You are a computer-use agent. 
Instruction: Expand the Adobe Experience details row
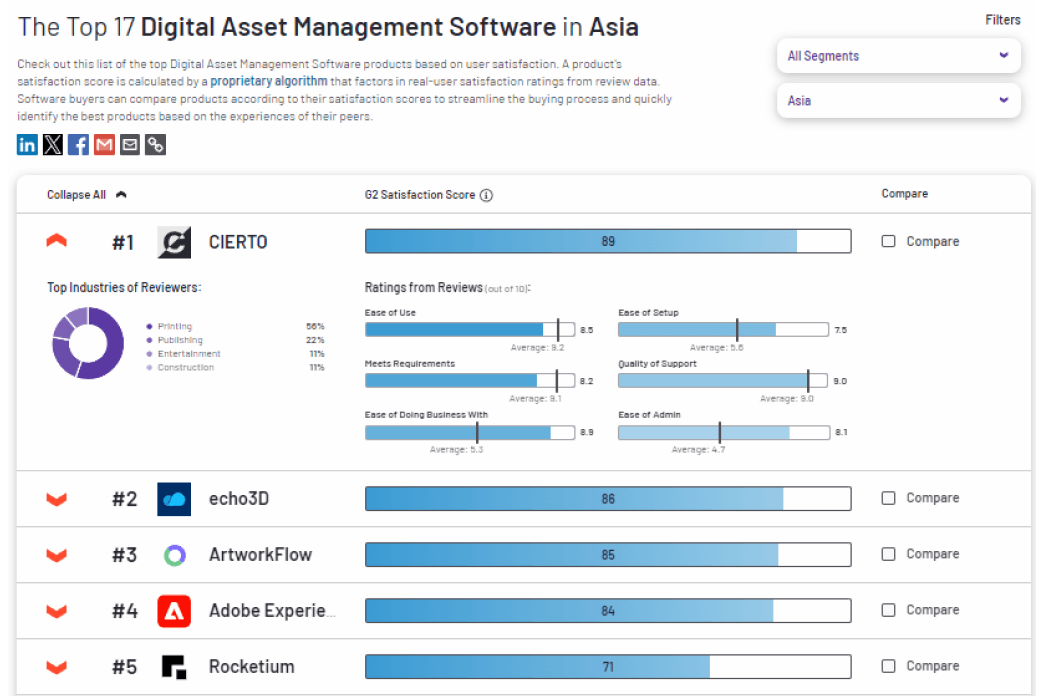click(57, 611)
